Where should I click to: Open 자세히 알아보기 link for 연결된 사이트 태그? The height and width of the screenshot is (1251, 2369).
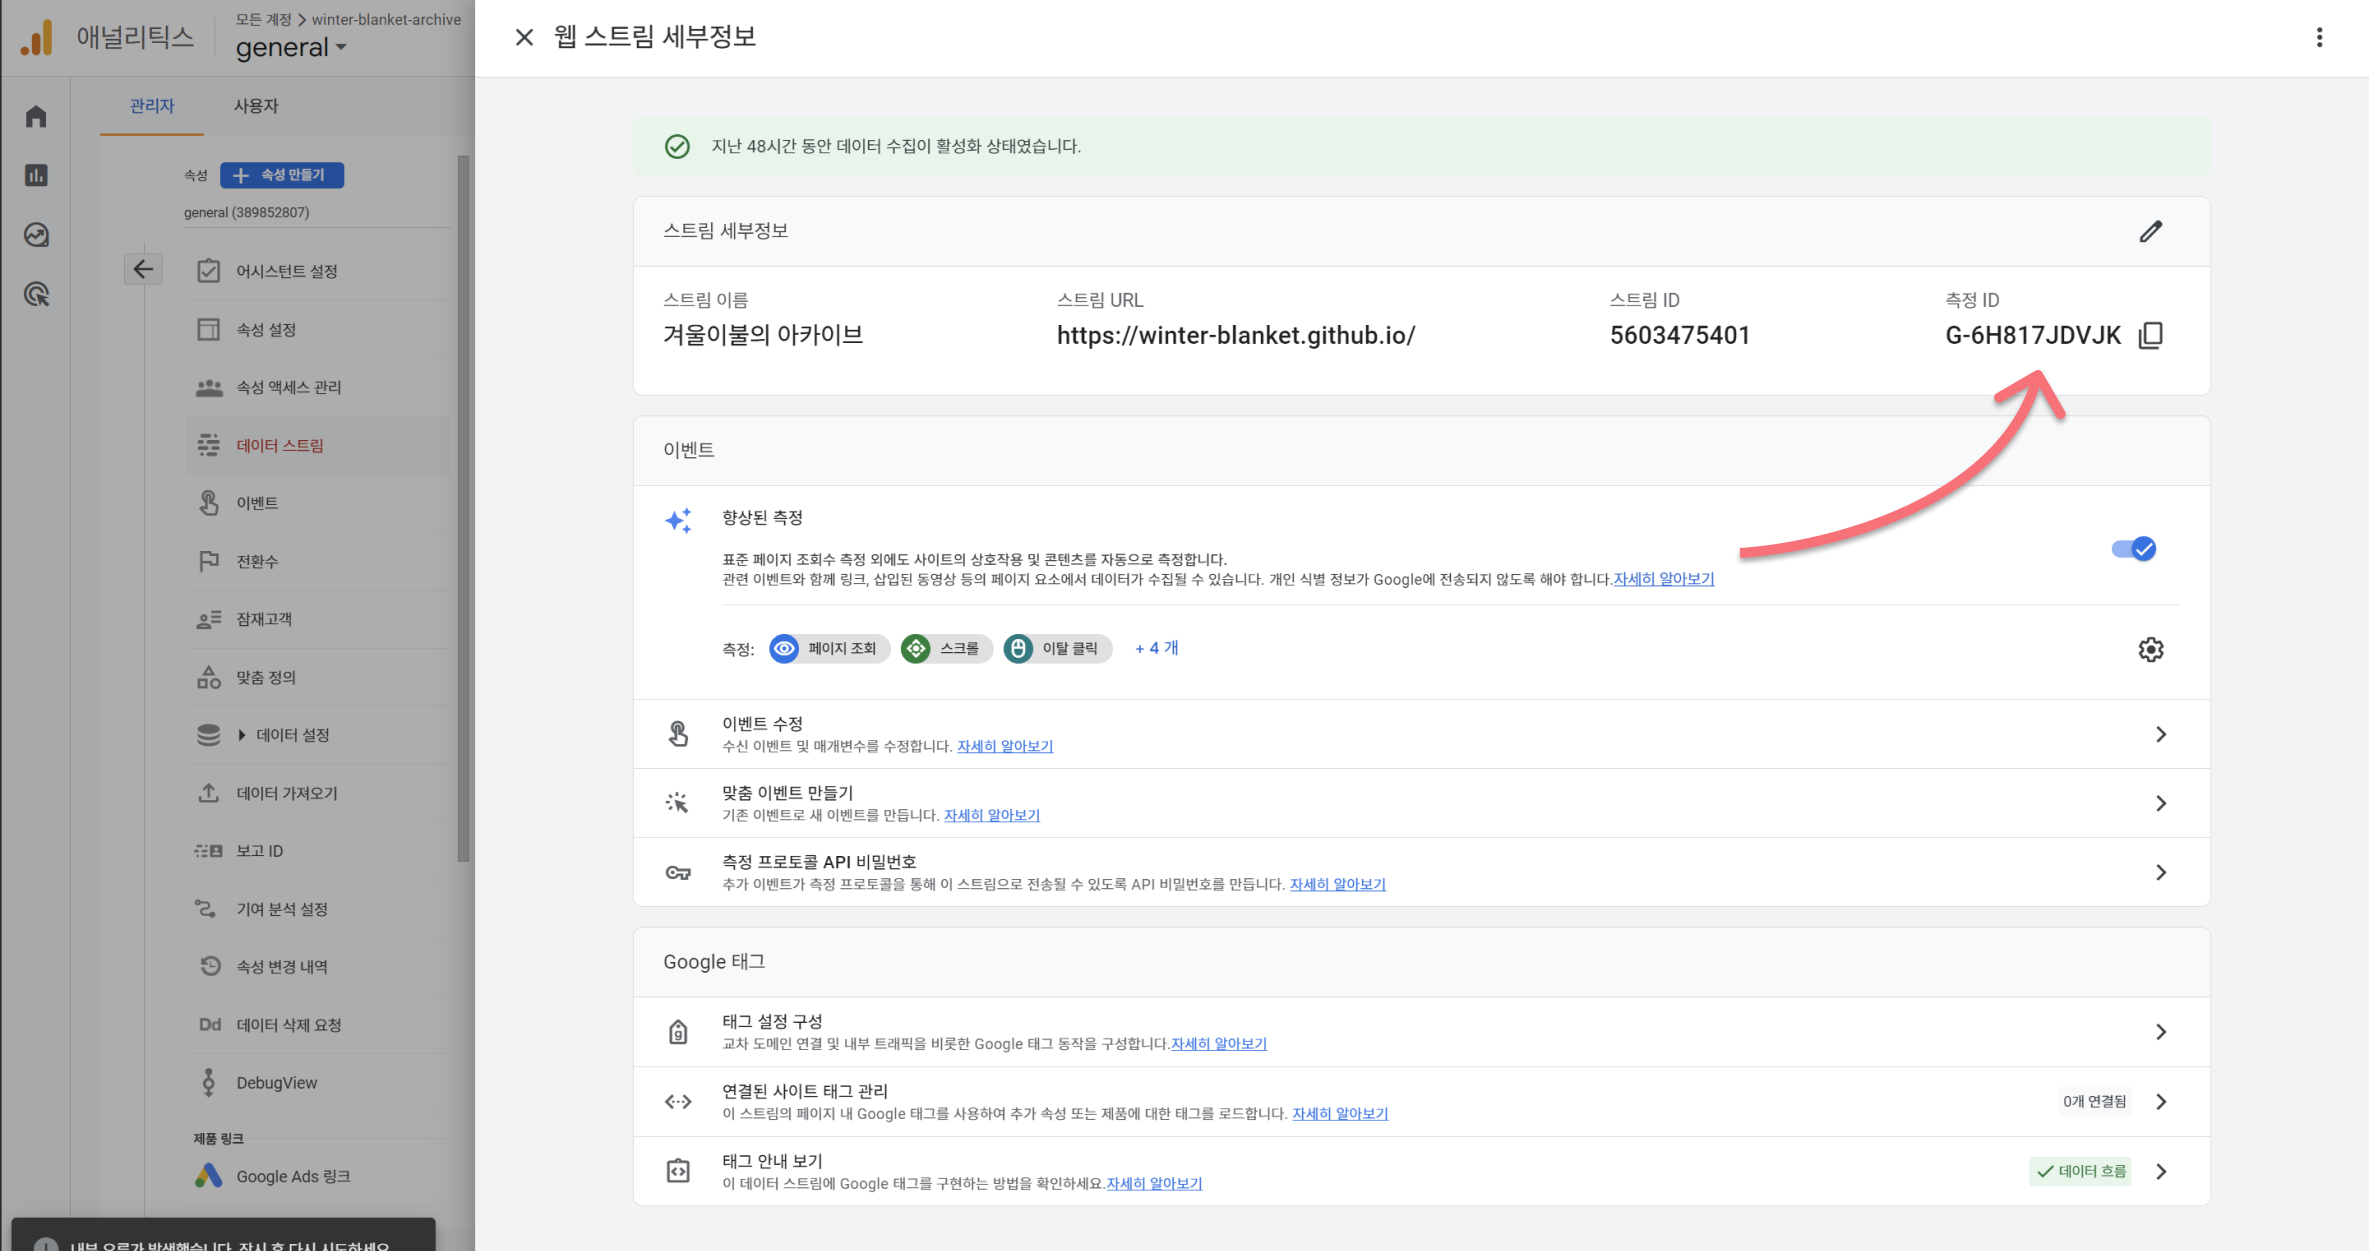(x=1340, y=1114)
